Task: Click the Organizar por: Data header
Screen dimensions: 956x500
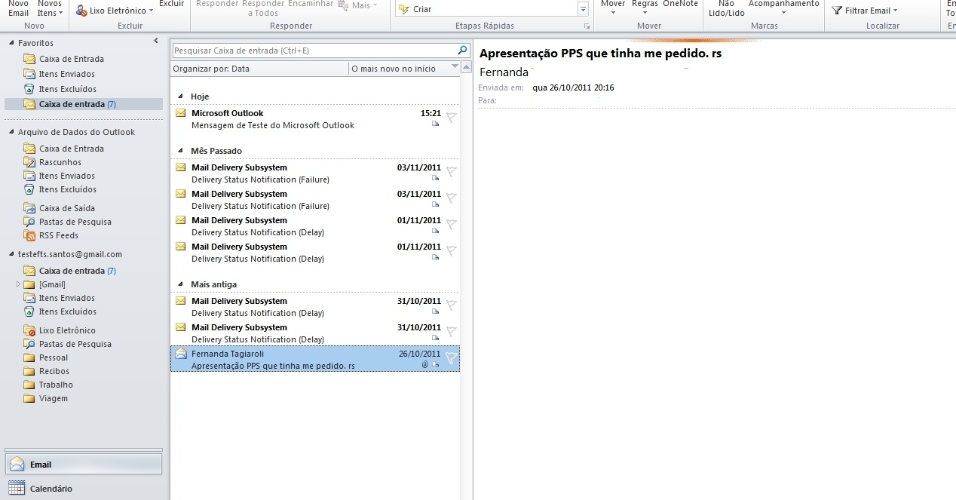Action: [x=211, y=69]
